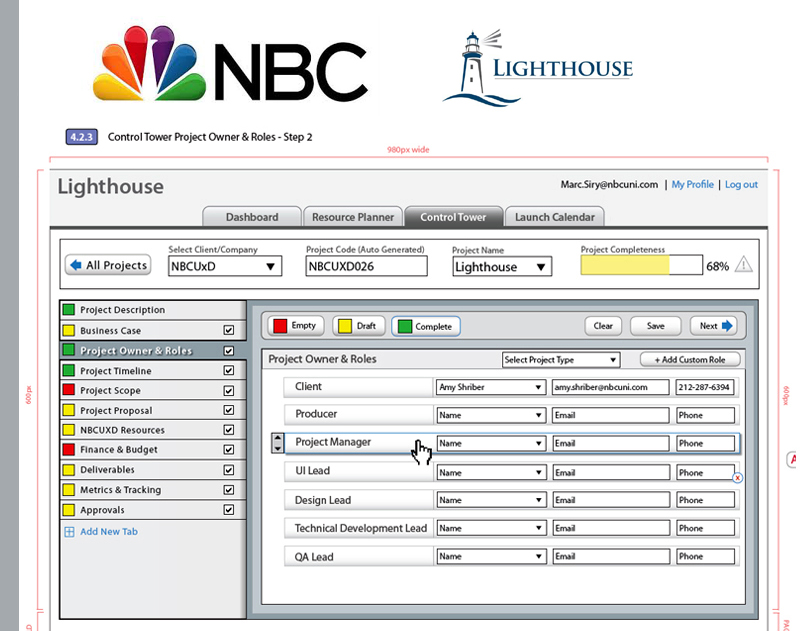Open My Profile link
Image resolution: width=800 pixels, height=631 pixels.
693,184
